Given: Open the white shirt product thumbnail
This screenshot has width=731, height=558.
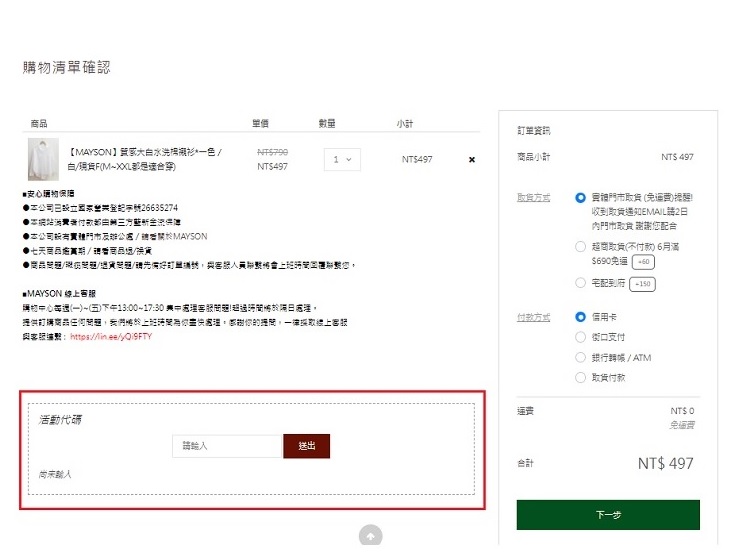Looking at the screenshot, I should pyautogui.click(x=44, y=159).
